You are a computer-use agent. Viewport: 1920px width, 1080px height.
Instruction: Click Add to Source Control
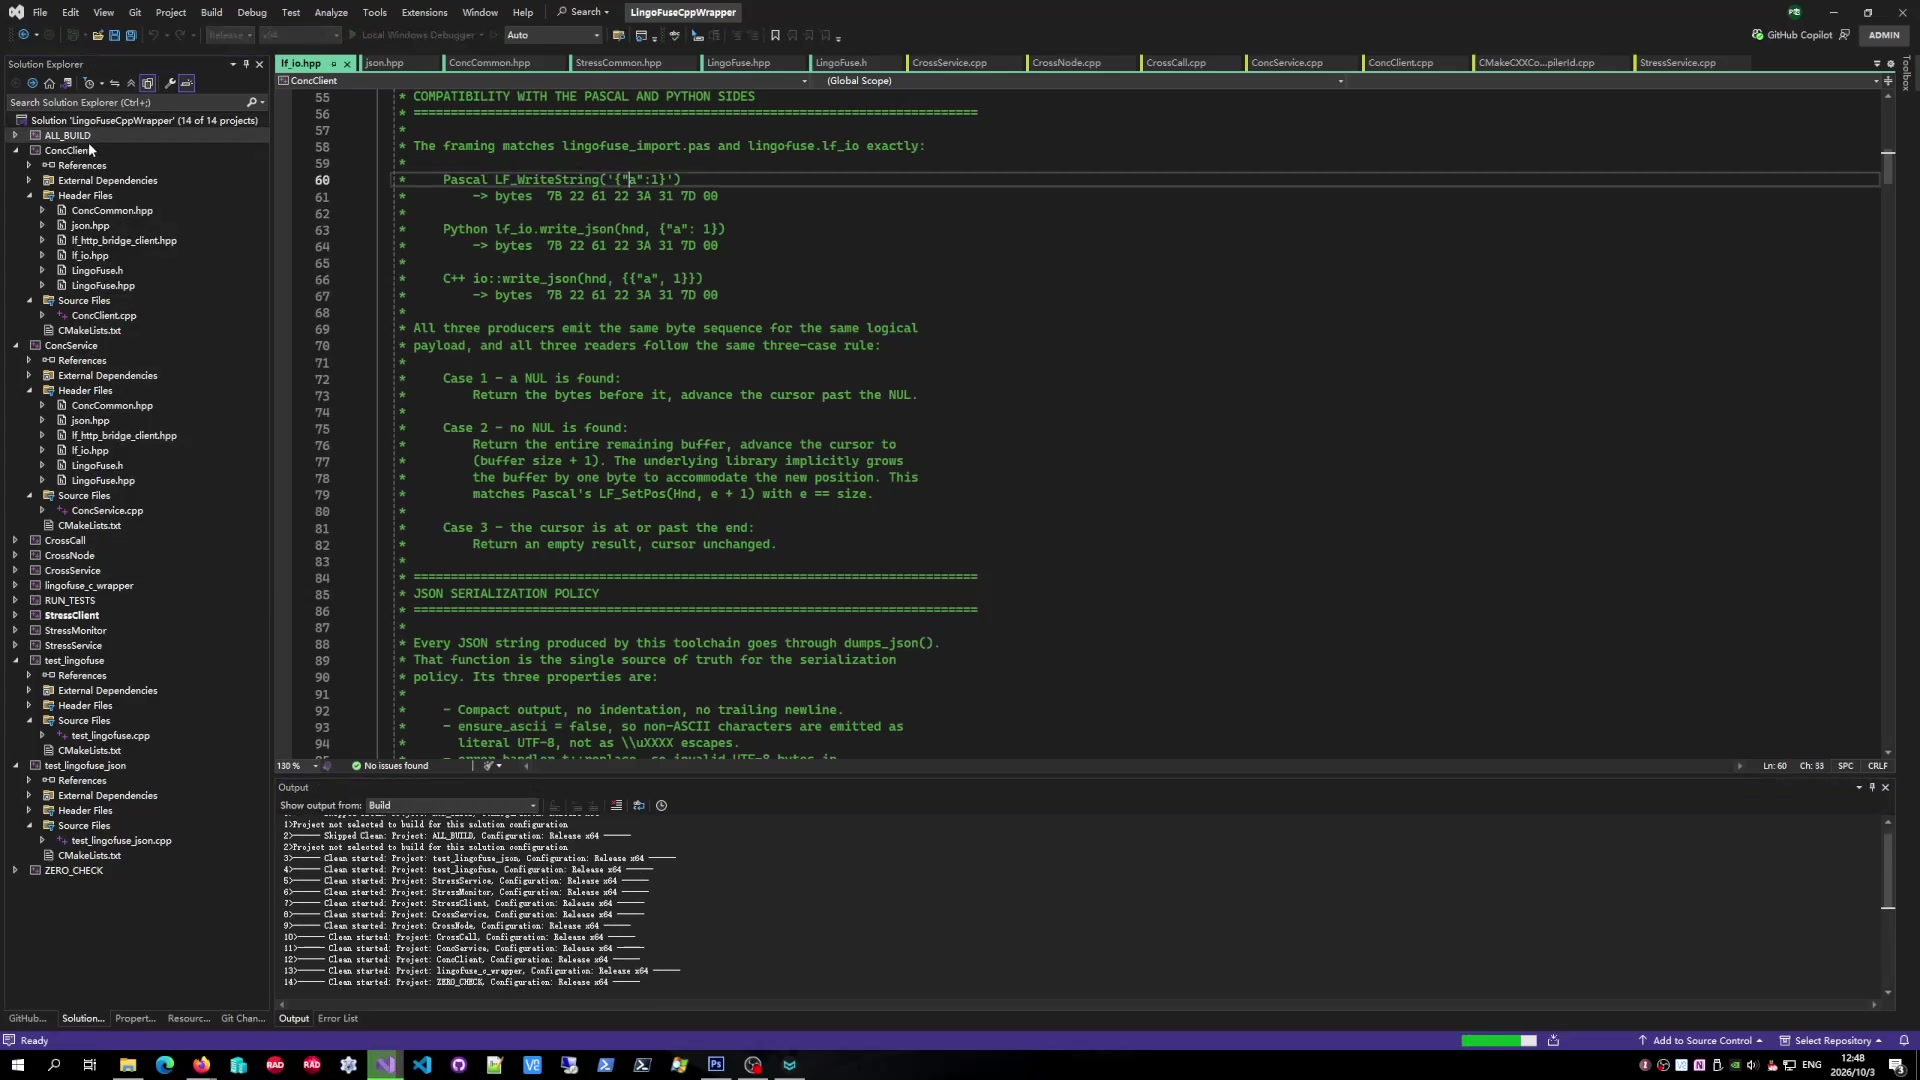click(x=1699, y=1041)
